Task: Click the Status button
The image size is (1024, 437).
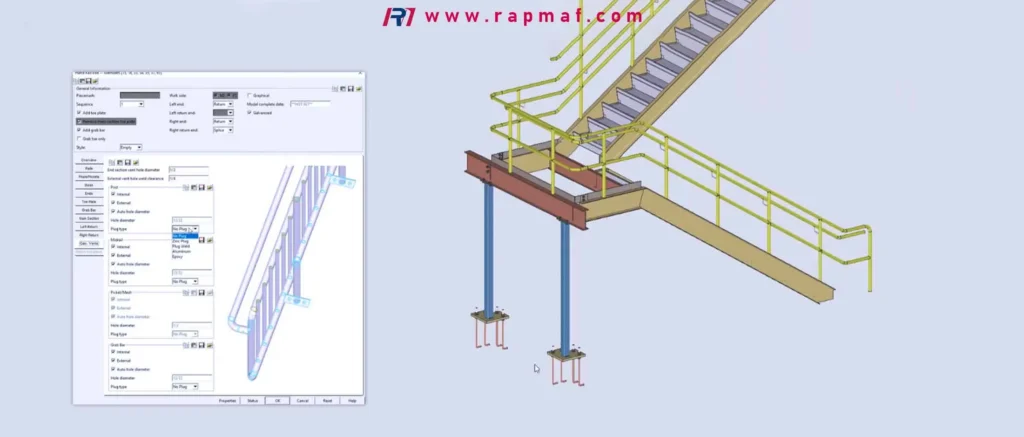Action: [x=253, y=400]
